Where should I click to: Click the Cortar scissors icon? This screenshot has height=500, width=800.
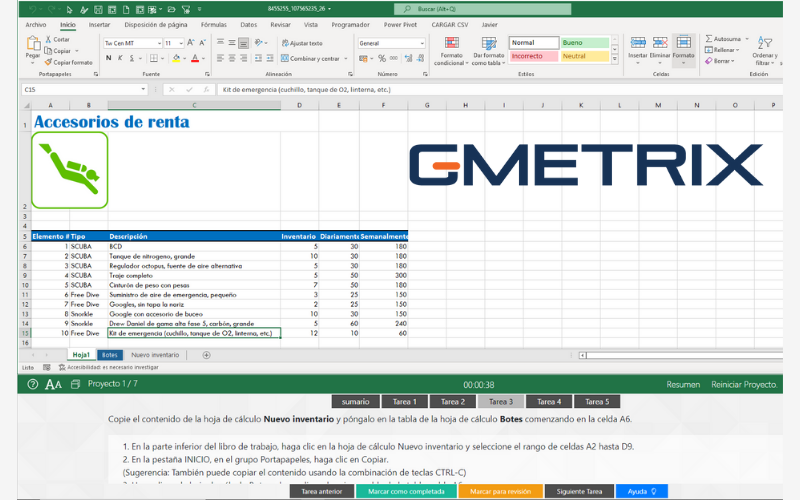(x=48, y=39)
